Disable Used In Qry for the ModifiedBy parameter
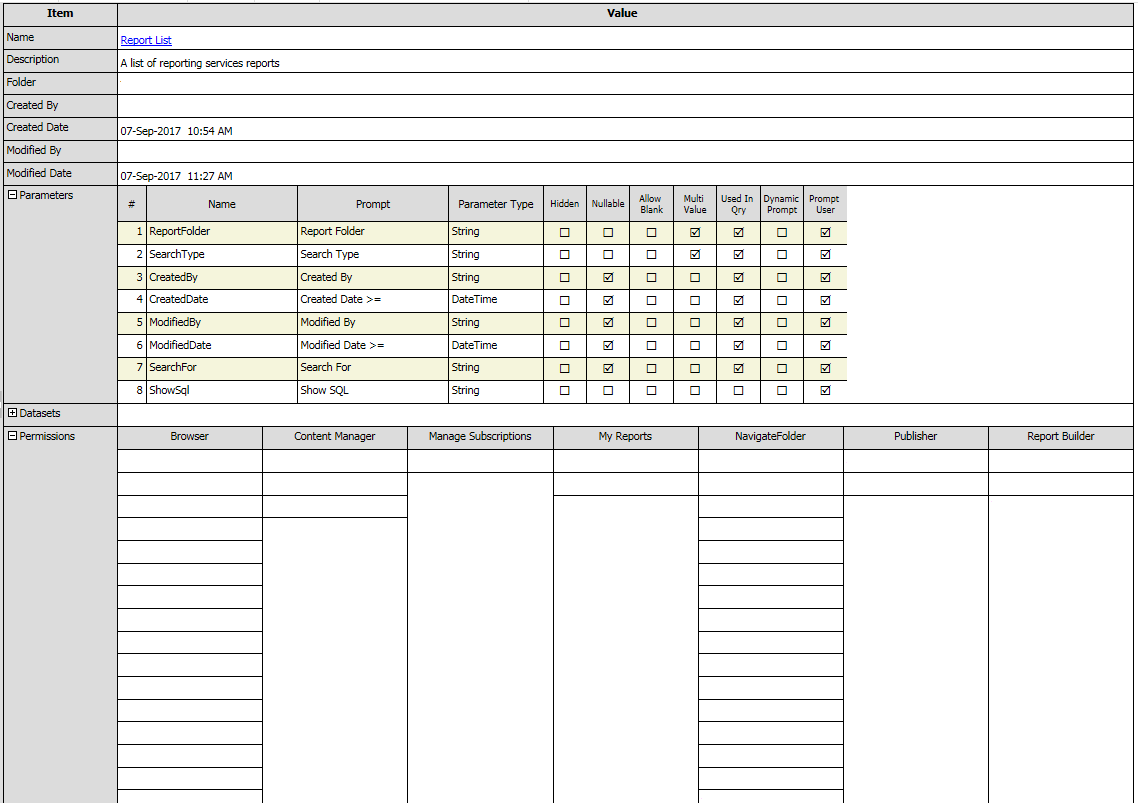The image size is (1138, 803). tap(738, 322)
